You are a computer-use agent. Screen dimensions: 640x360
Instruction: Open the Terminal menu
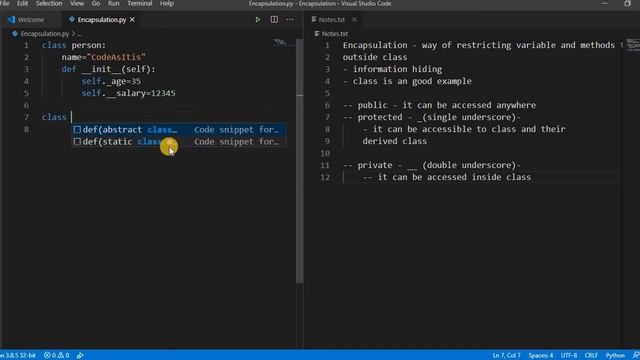tap(140, 4)
